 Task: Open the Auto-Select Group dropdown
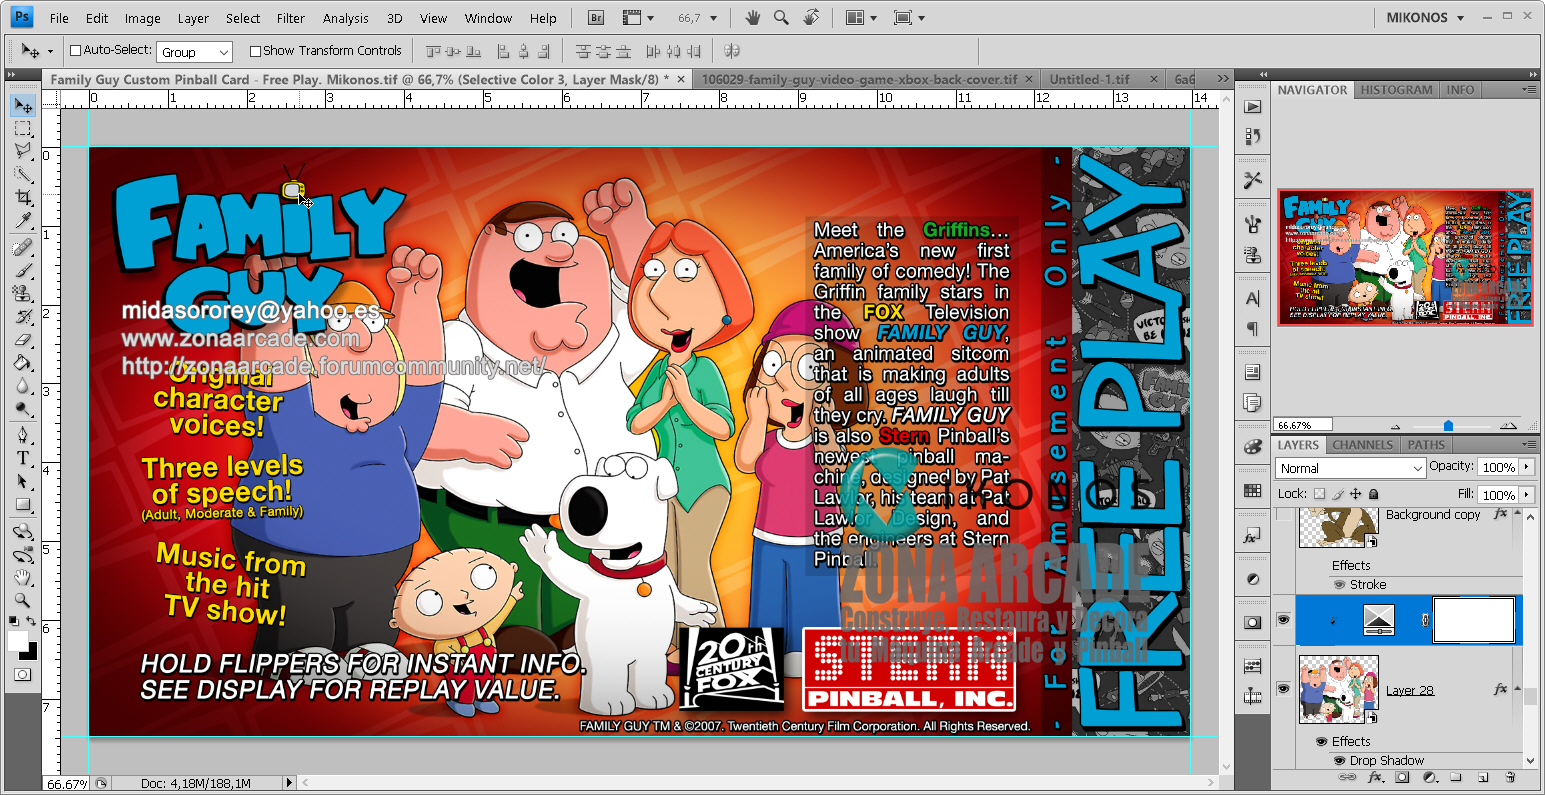point(195,52)
